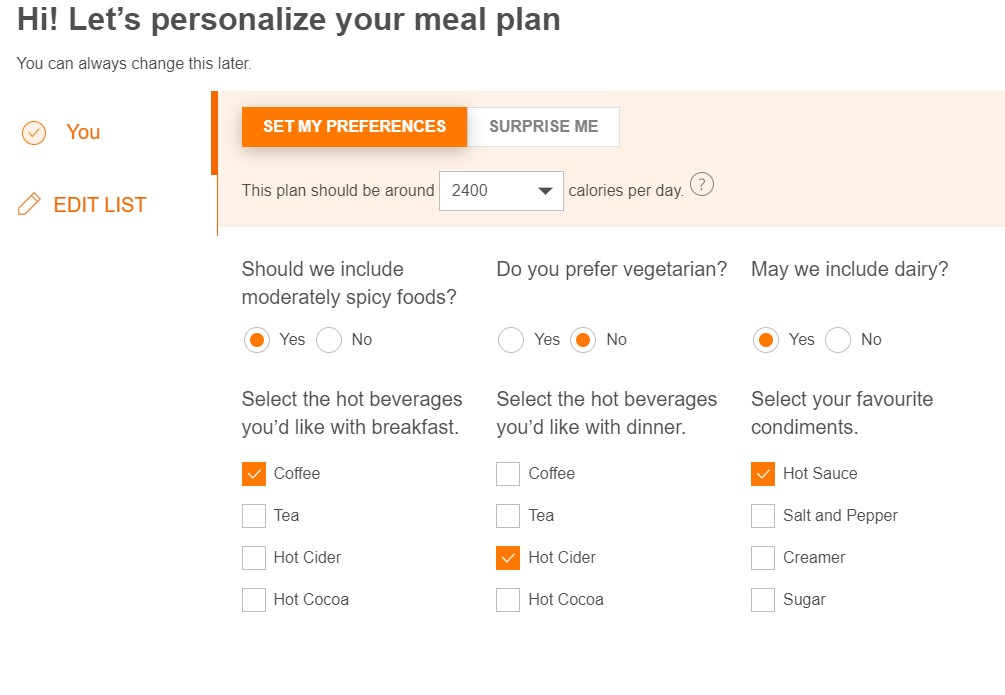Enable the Sugar condiment checkbox

point(763,600)
